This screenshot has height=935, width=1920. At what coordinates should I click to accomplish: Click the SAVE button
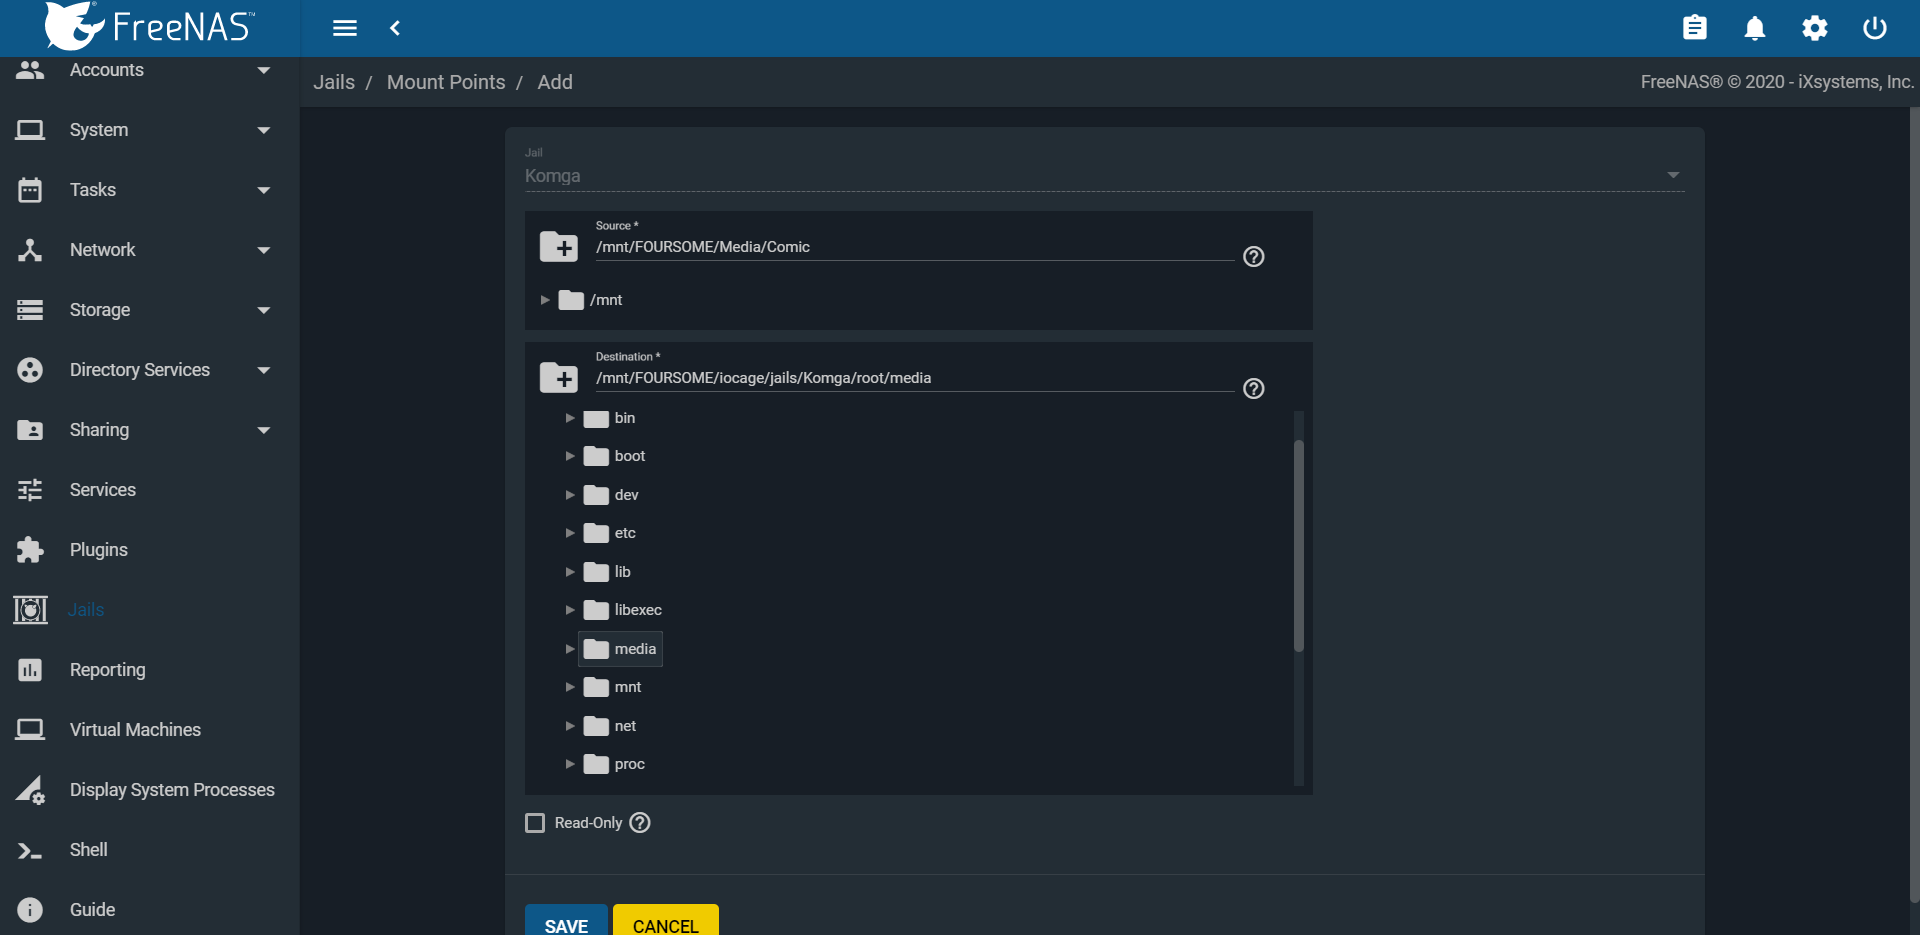[x=566, y=924]
